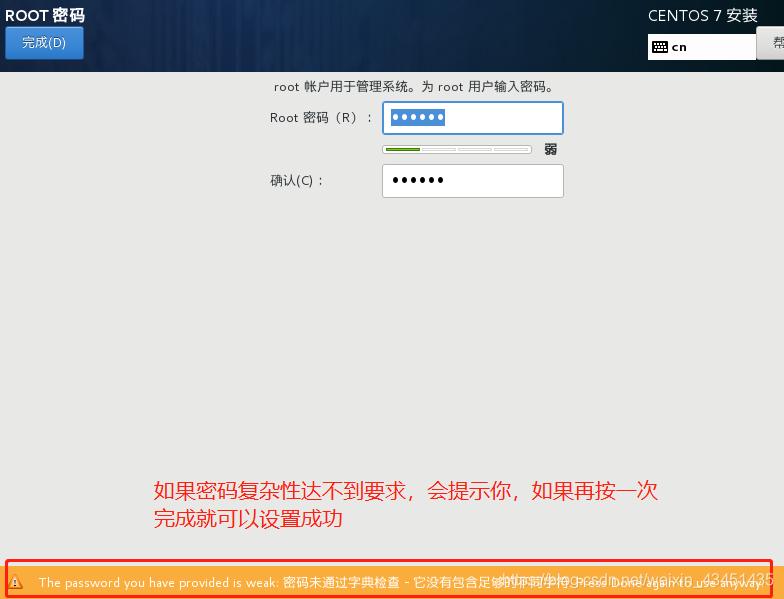
Task: Click the Root 密码 (R) label
Action: (321, 118)
